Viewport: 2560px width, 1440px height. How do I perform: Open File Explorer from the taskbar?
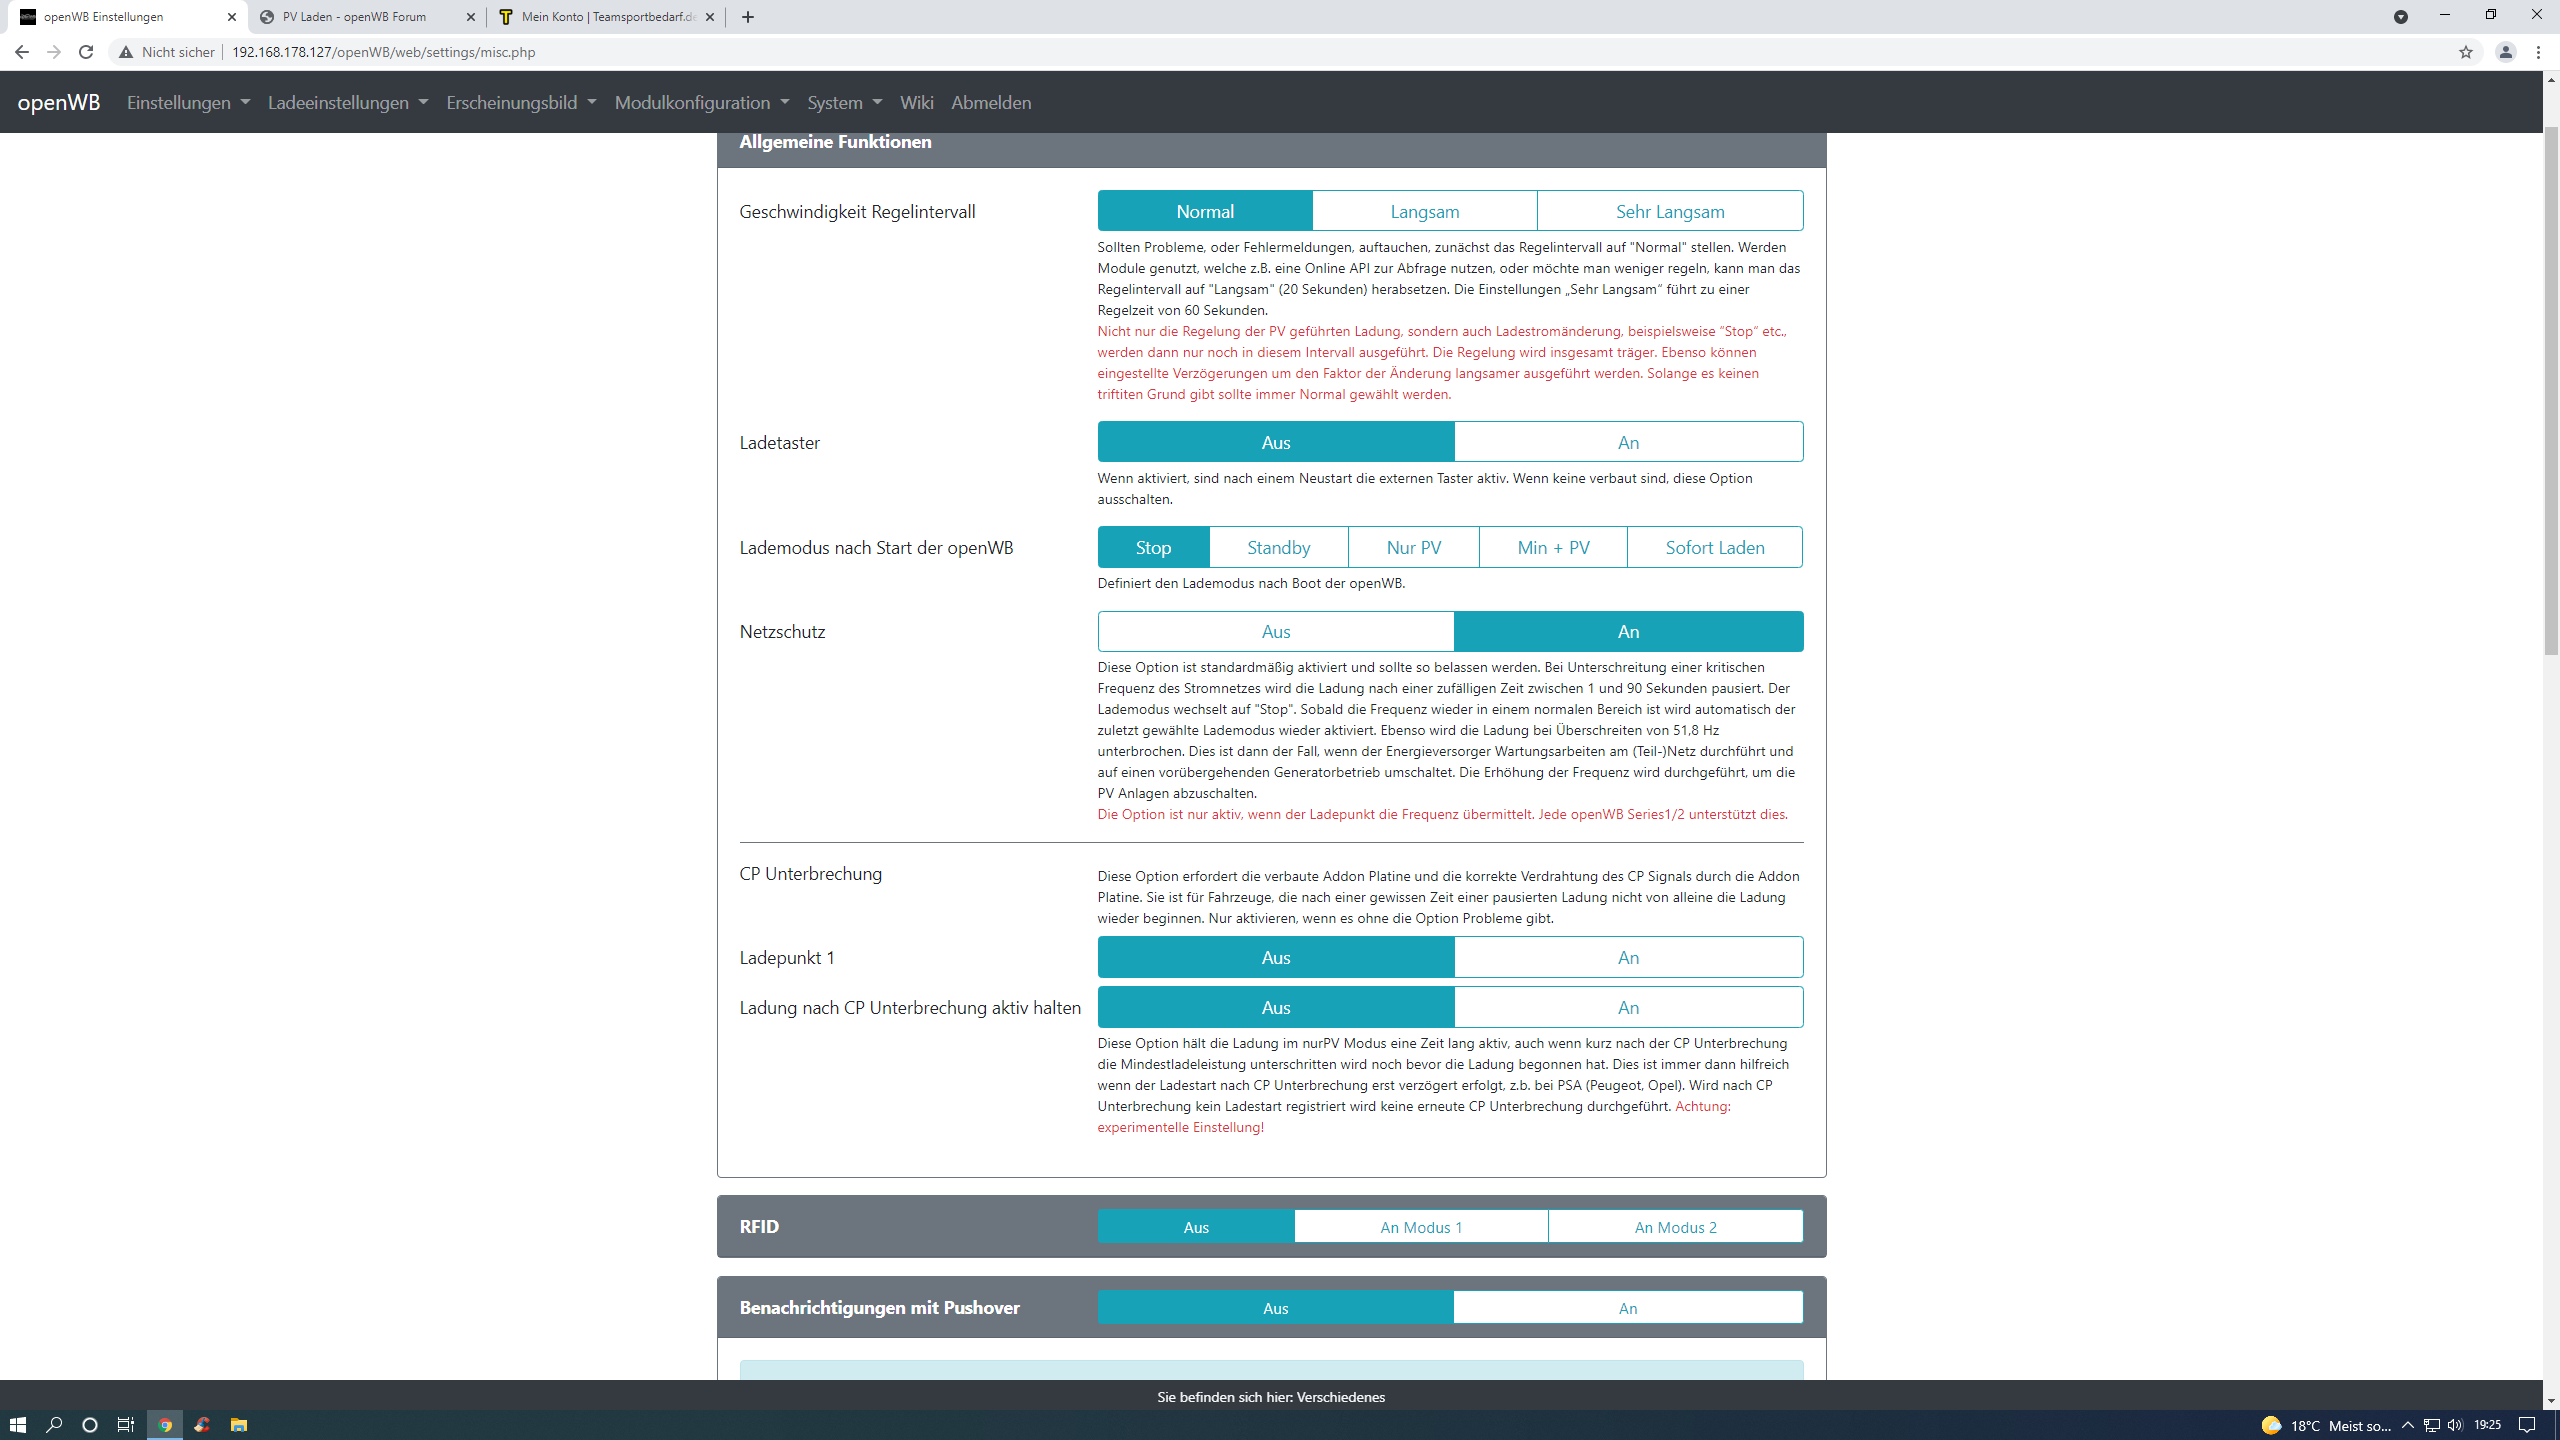238,1425
